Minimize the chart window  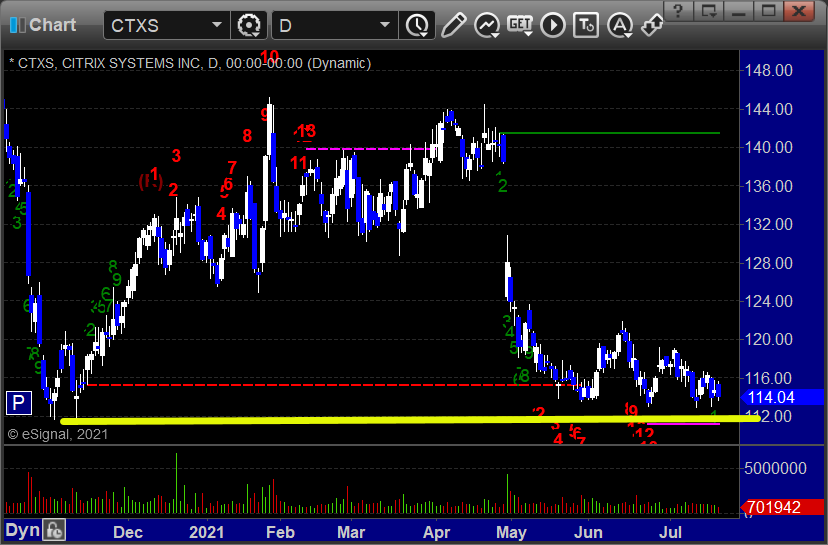(x=739, y=11)
